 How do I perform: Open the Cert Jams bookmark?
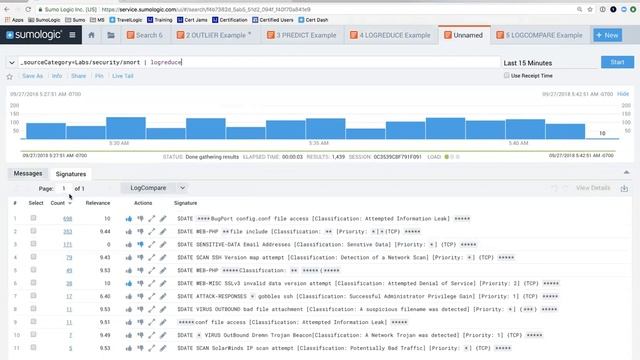click(x=192, y=20)
